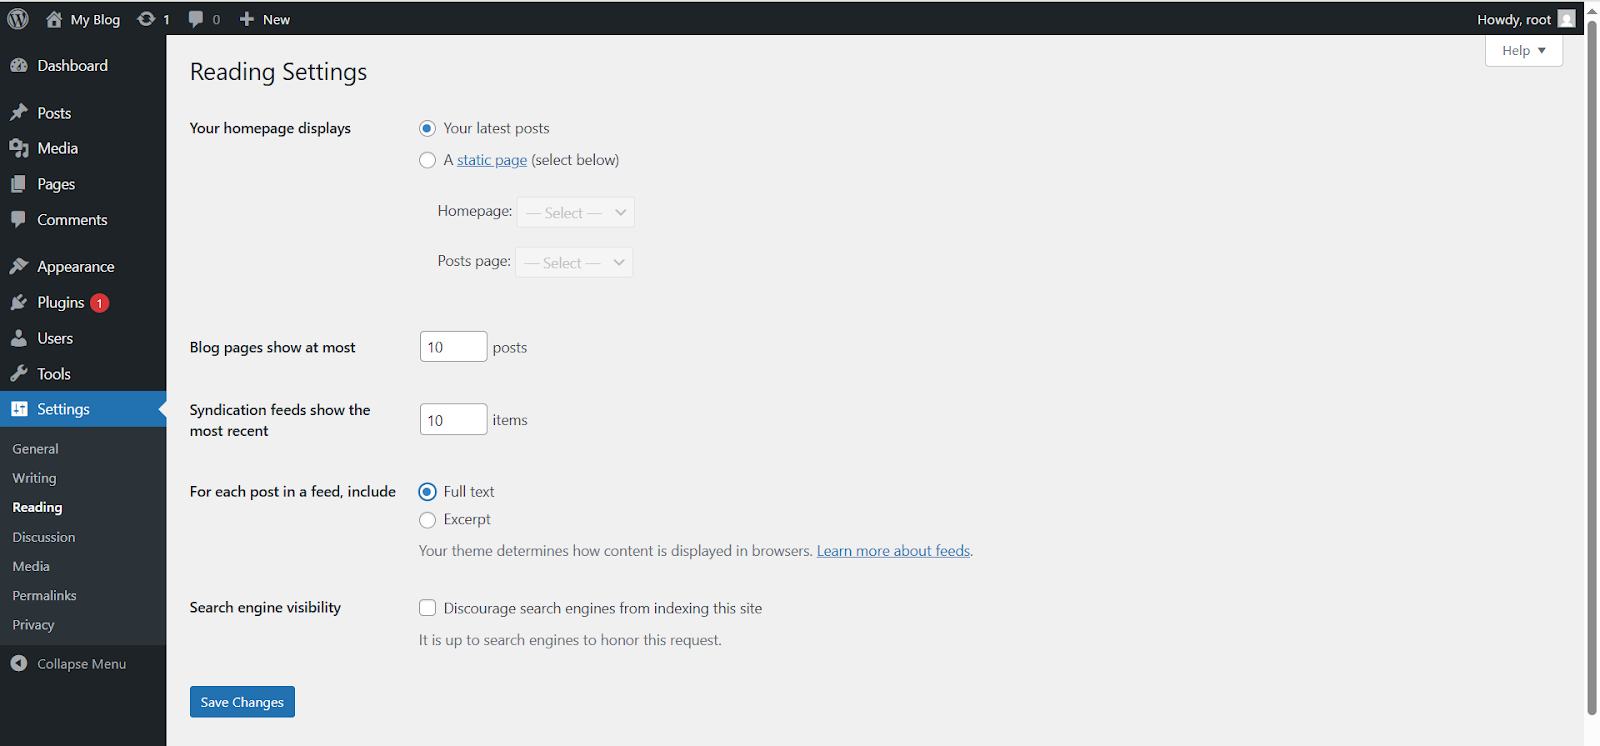Open Privacy settings submenu item
Screen dimensions: 1600x746
[33, 625]
